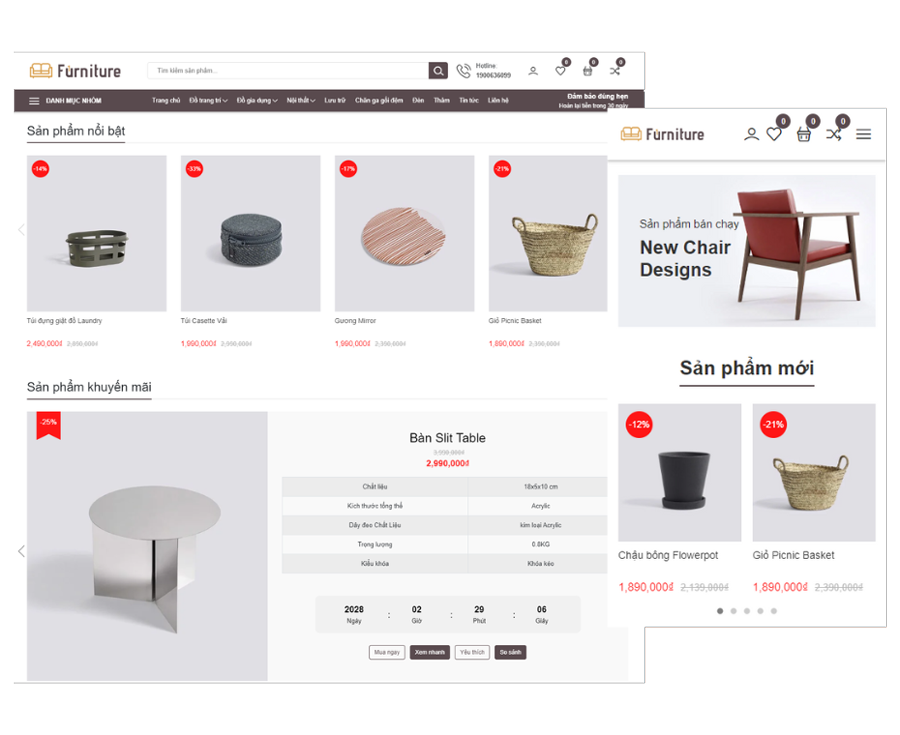
Task: Open the desktop compare shuffle icon
Action: point(615,71)
